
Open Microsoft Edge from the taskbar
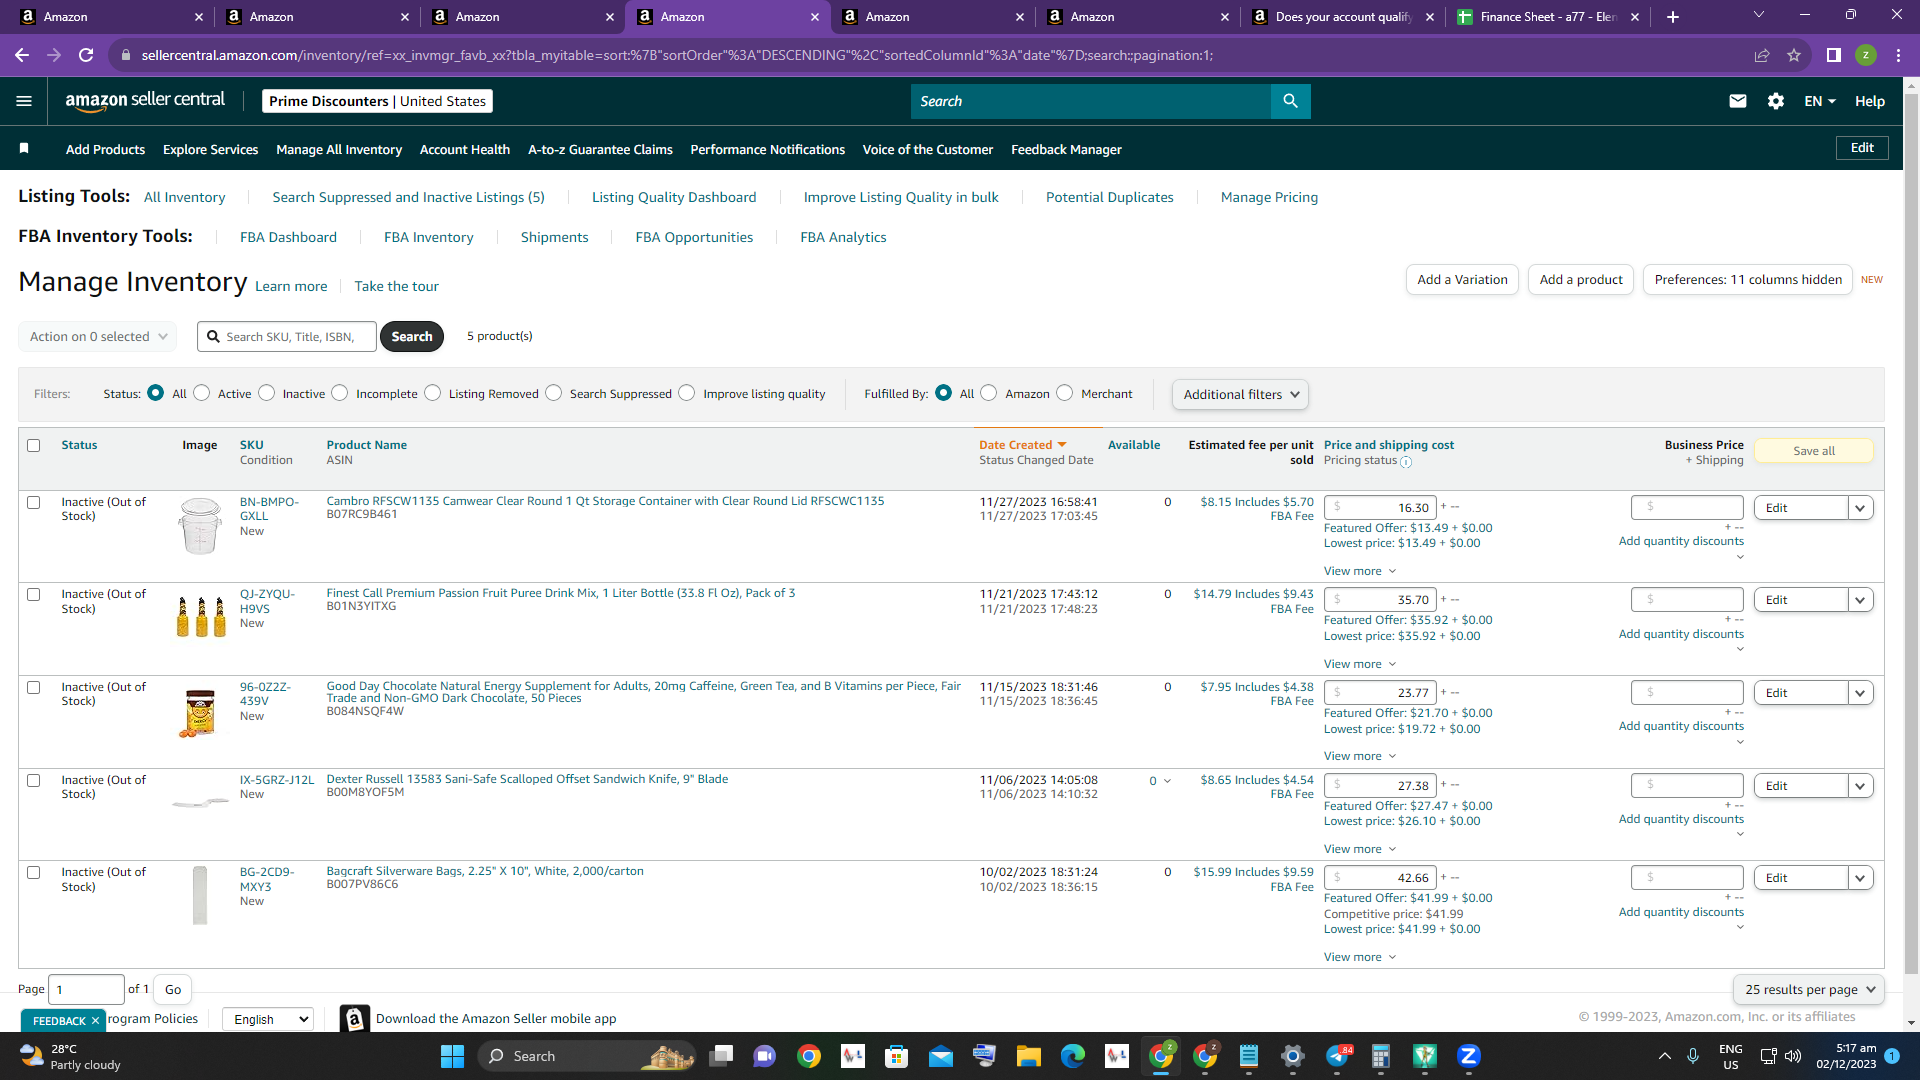tap(1073, 1056)
